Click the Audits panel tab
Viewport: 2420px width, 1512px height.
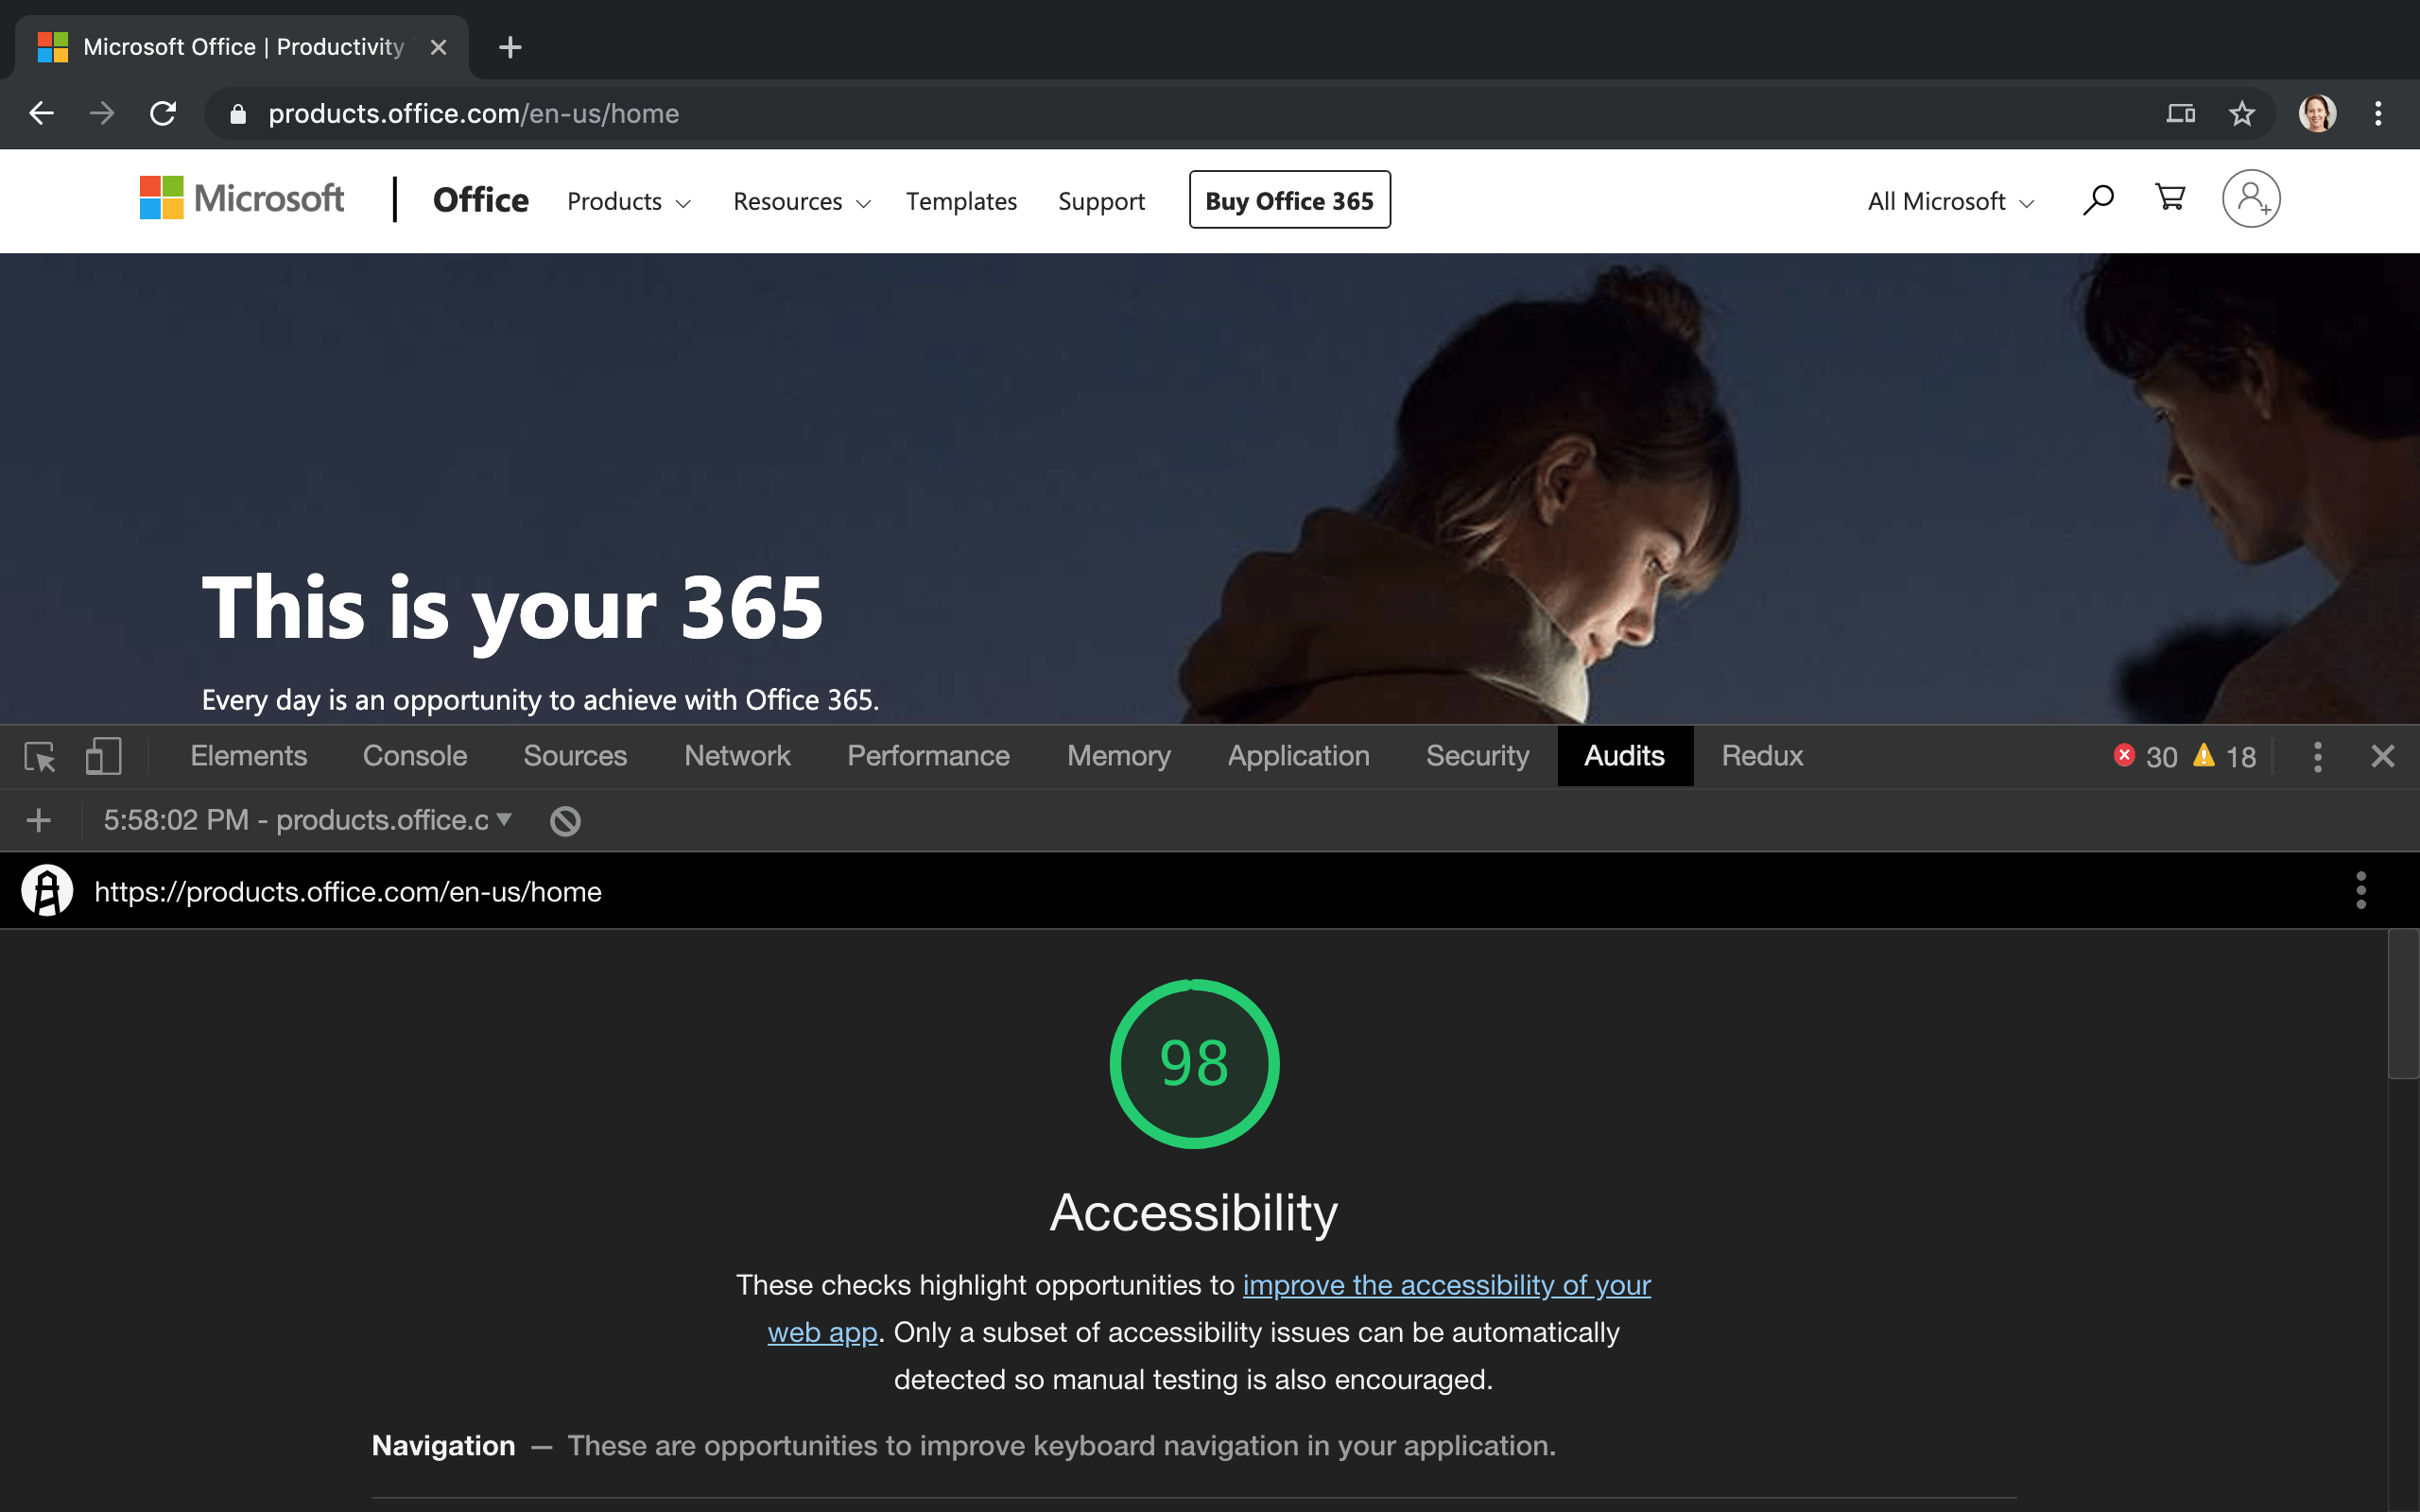coord(1622,756)
